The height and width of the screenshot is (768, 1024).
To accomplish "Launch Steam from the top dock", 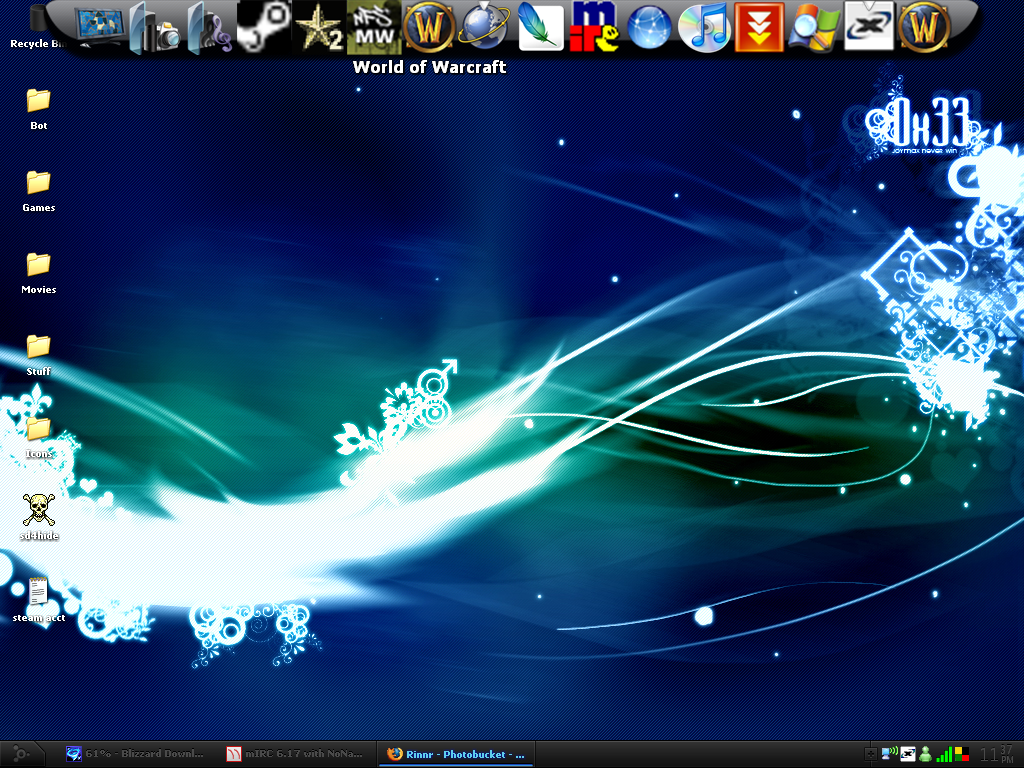I will (264, 27).
